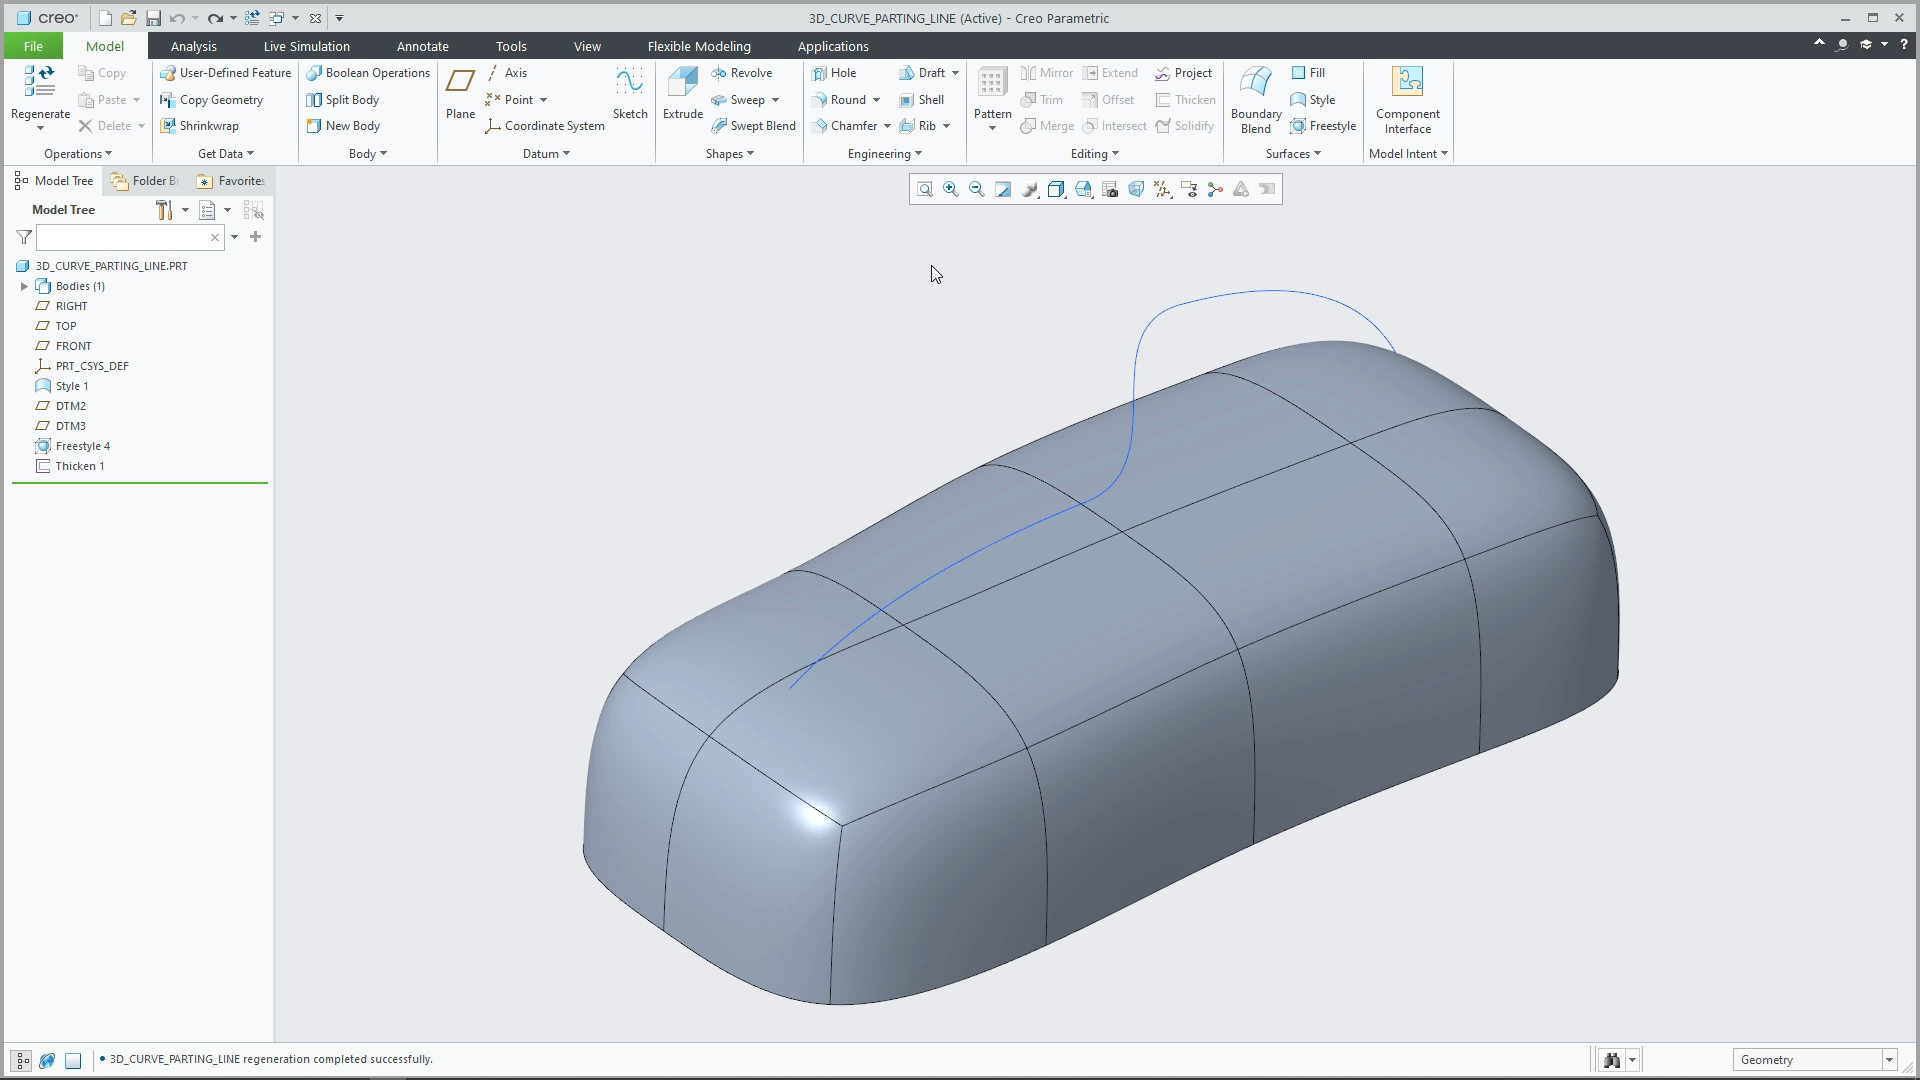Click the Shrinkwrap button

[199, 126]
